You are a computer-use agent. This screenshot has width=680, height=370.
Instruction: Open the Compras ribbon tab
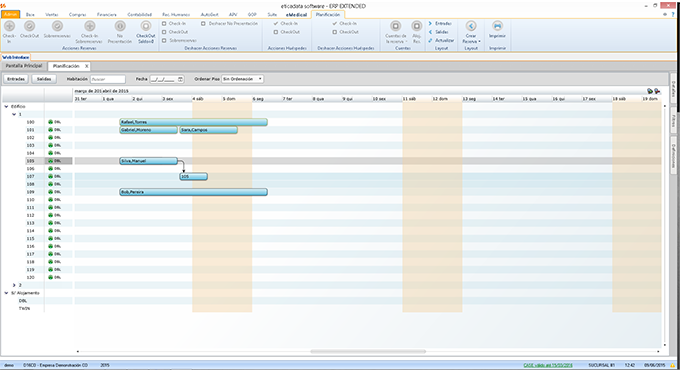[x=77, y=14]
